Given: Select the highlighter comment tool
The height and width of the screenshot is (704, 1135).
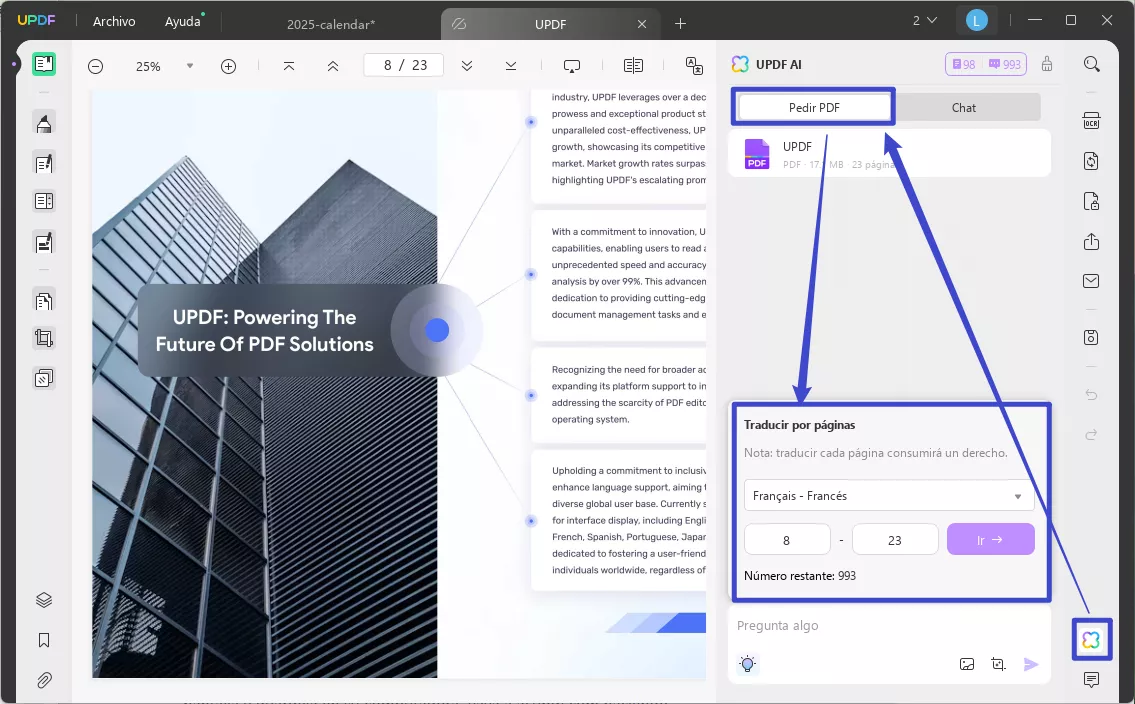Looking at the screenshot, I should (x=43, y=124).
